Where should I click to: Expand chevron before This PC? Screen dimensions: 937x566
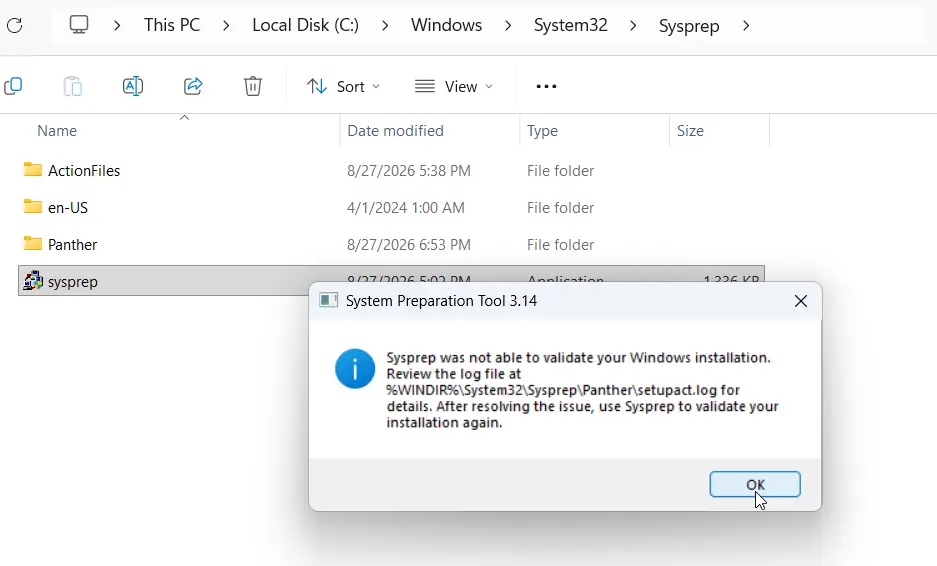click(117, 26)
